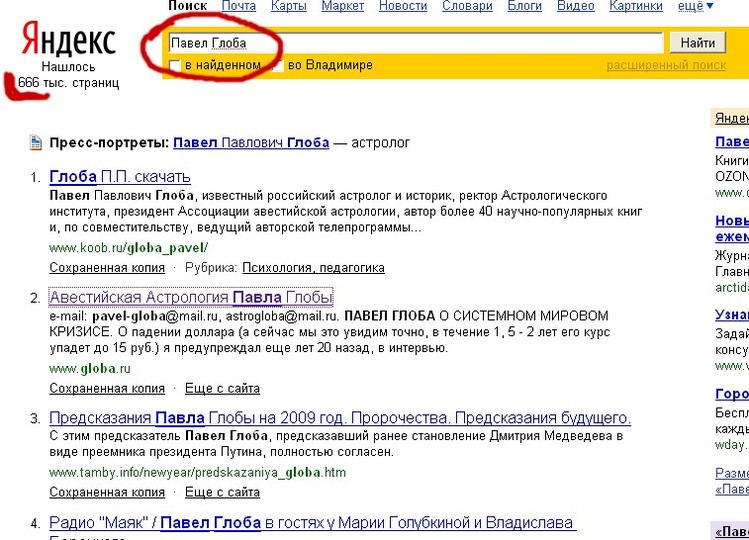Open the Картинки service link
Image resolution: width=749 pixels, height=540 pixels.
pos(636,6)
